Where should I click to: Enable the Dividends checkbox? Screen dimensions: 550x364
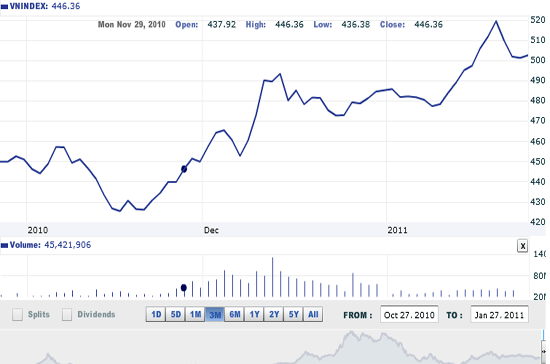pos(67,315)
